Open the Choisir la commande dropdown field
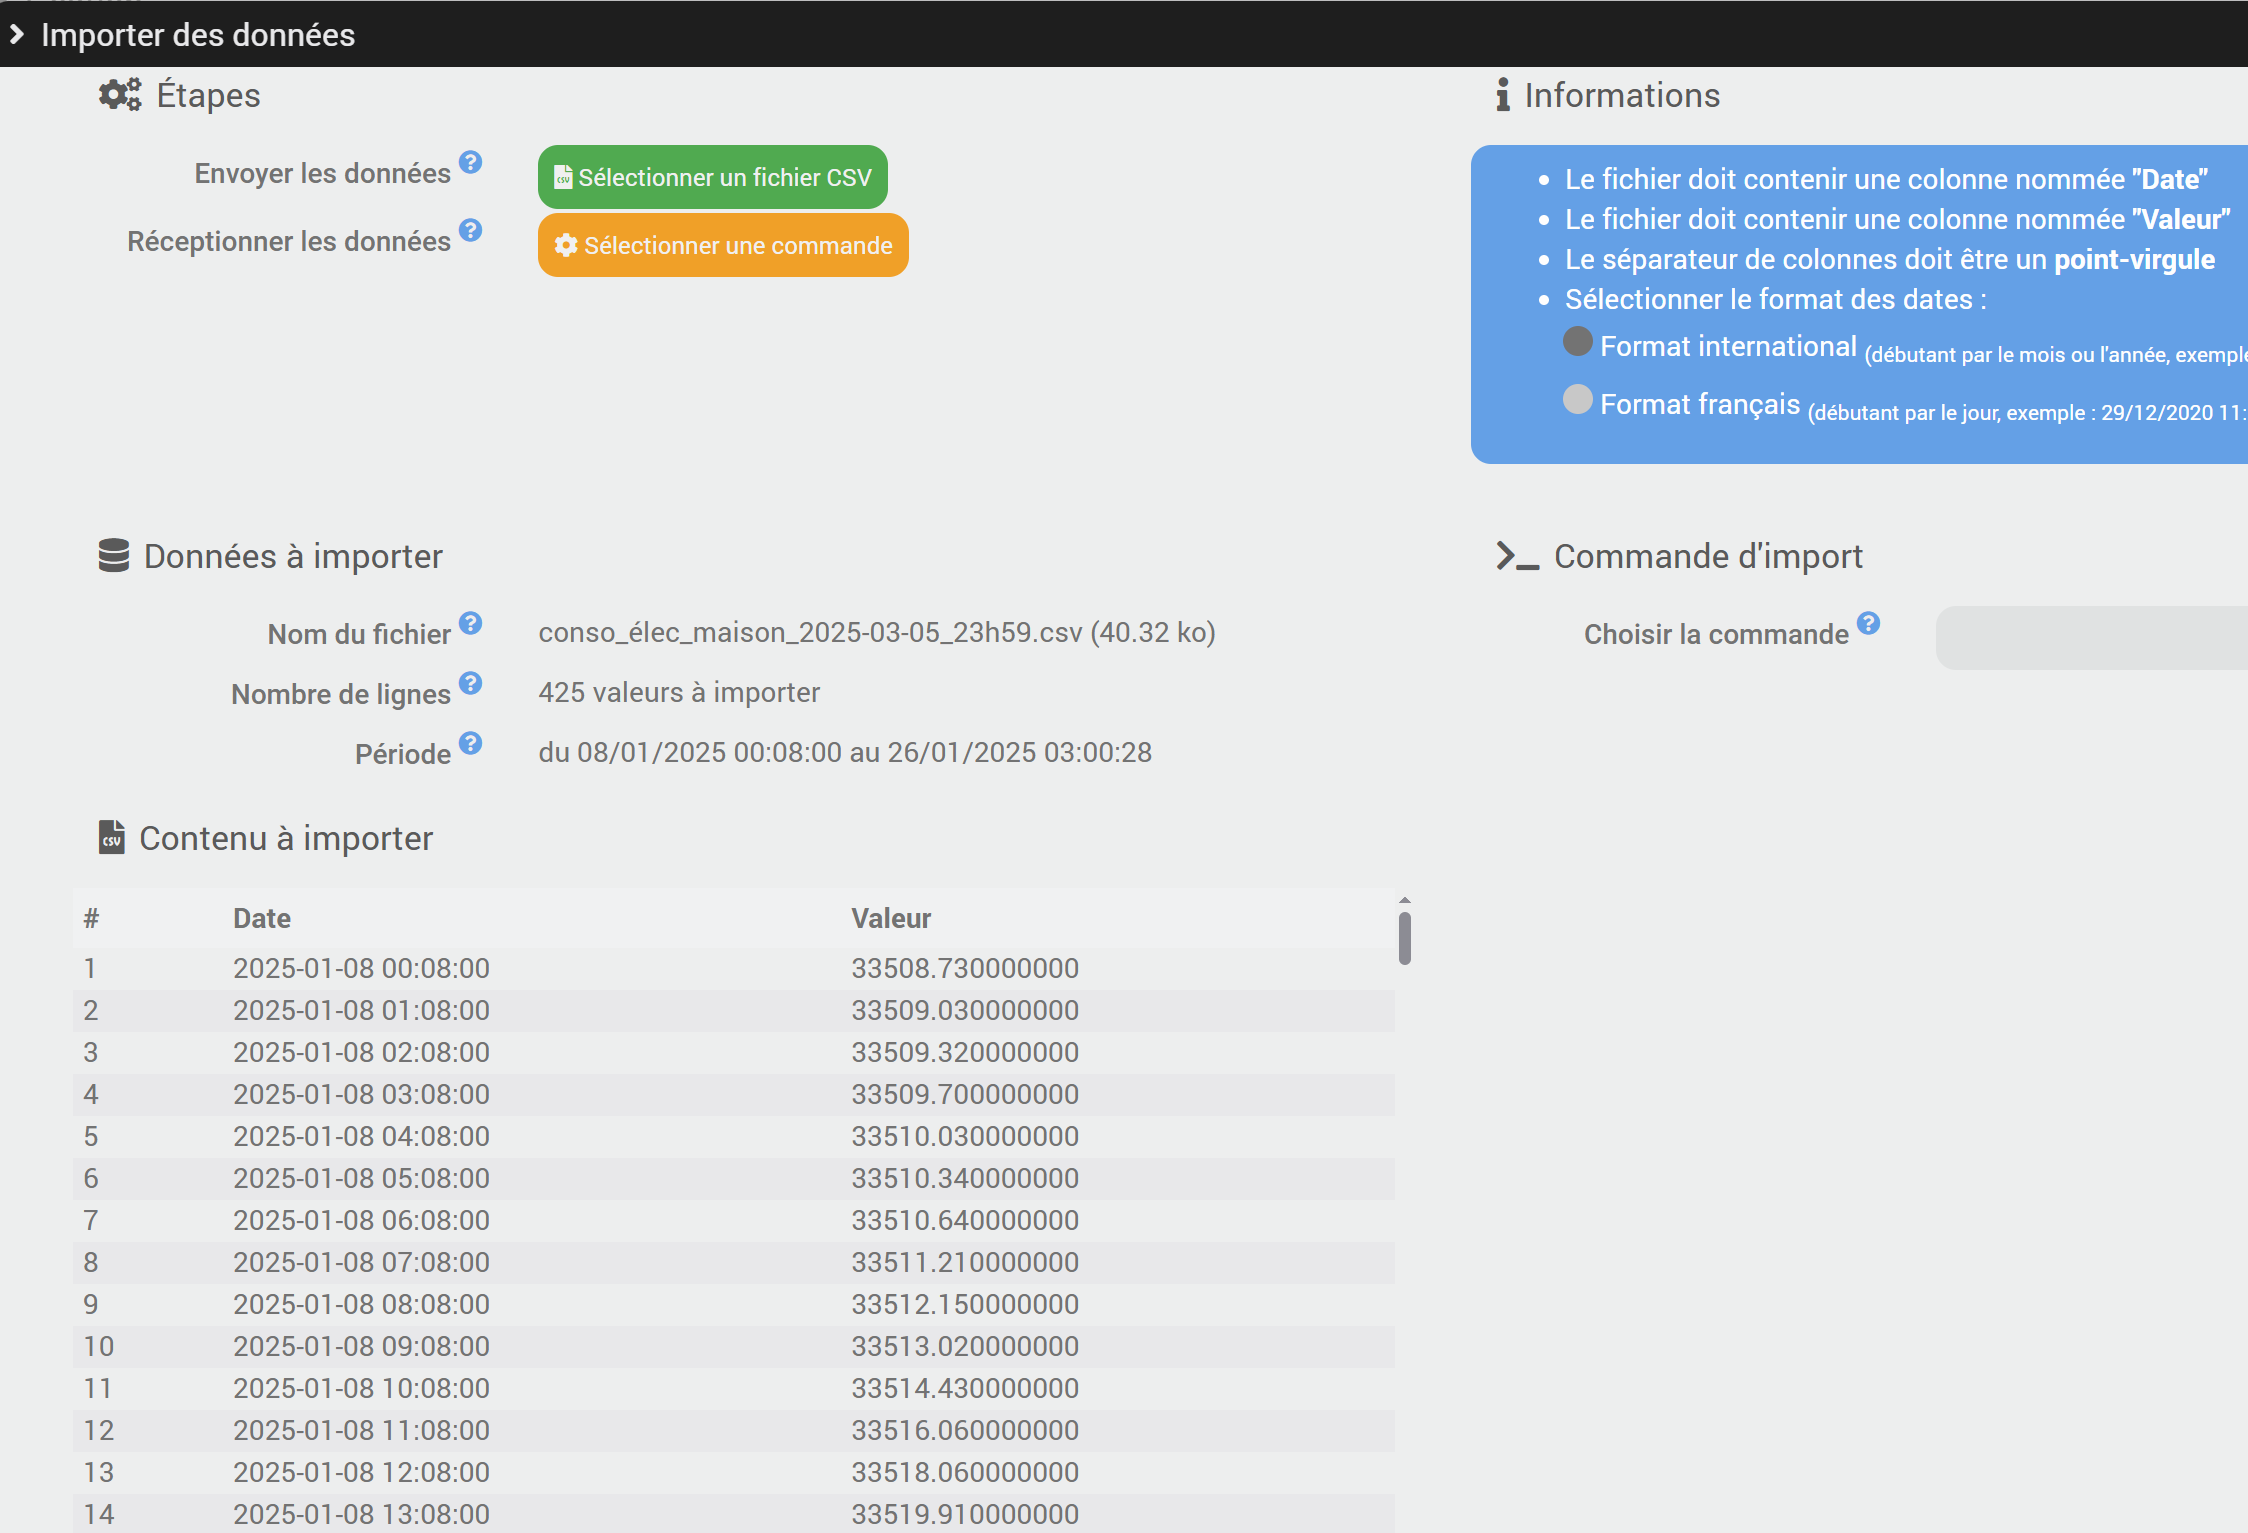This screenshot has width=2248, height=1533. (2090, 637)
